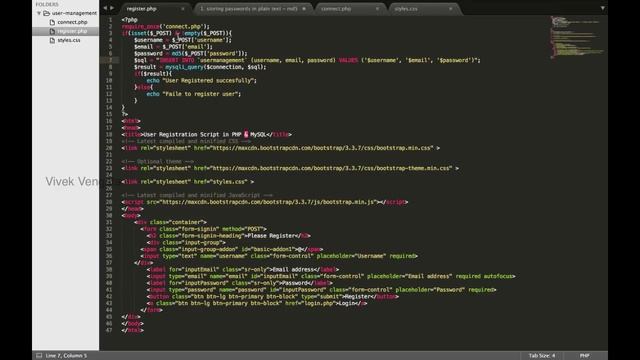Image resolution: width=640 pixels, height=360 pixels.
Task: Close the connect.php tab
Action: pyautogui.click(x=377, y=9)
